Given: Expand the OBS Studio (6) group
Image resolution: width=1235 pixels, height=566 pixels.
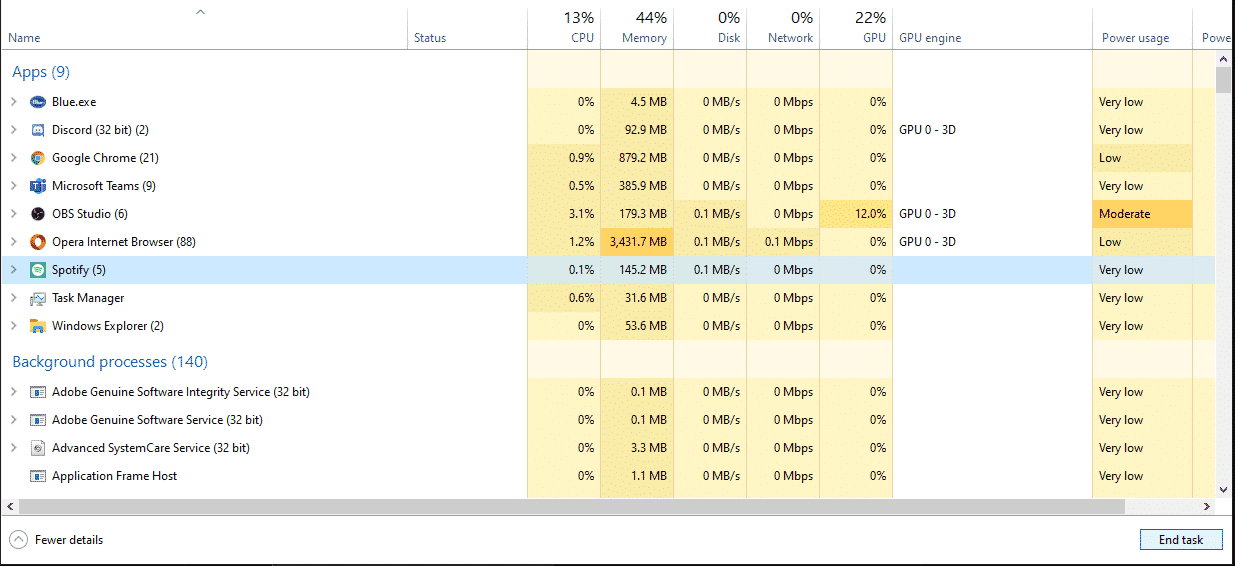Looking at the screenshot, I should 14,214.
